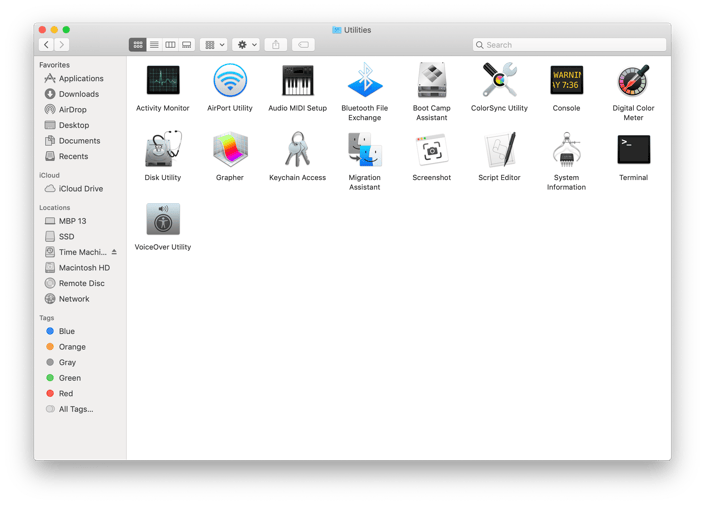Open the Terminal app icon
The height and width of the screenshot is (505, 705).
click(633, 149)
